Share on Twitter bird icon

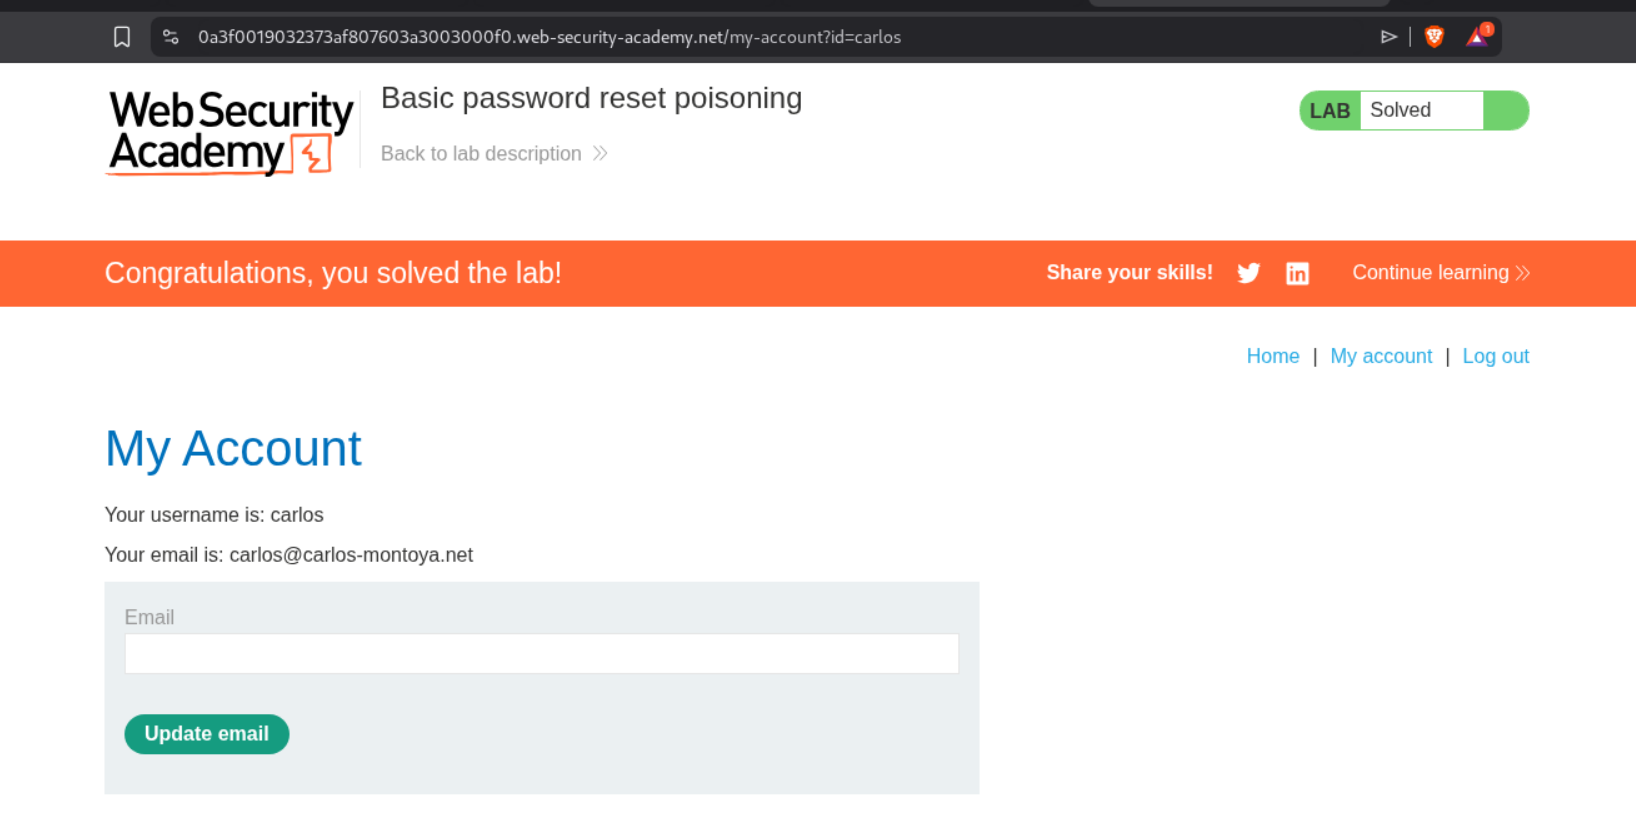(x=1248, y=273)
